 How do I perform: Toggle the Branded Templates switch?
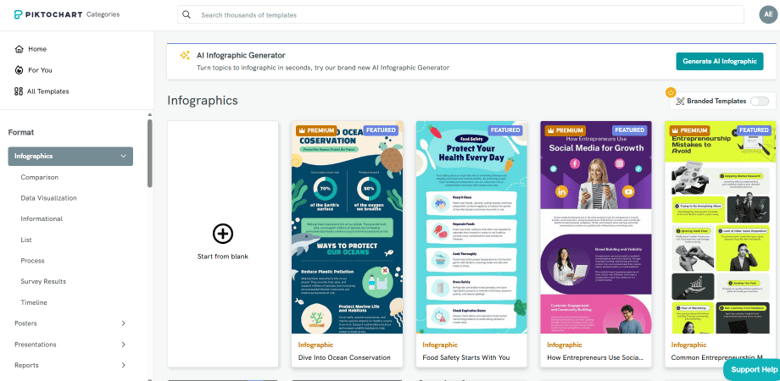(760, 101)
